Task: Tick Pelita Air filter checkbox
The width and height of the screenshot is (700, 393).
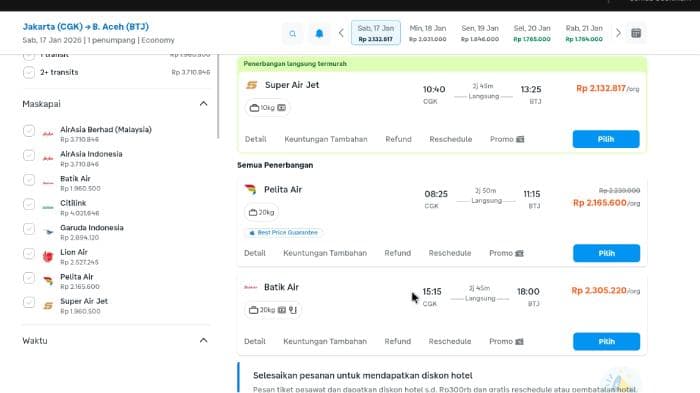Action: 29,278
